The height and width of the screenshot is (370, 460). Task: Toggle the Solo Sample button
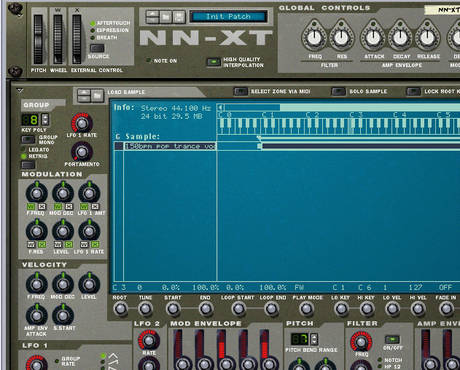338,91
